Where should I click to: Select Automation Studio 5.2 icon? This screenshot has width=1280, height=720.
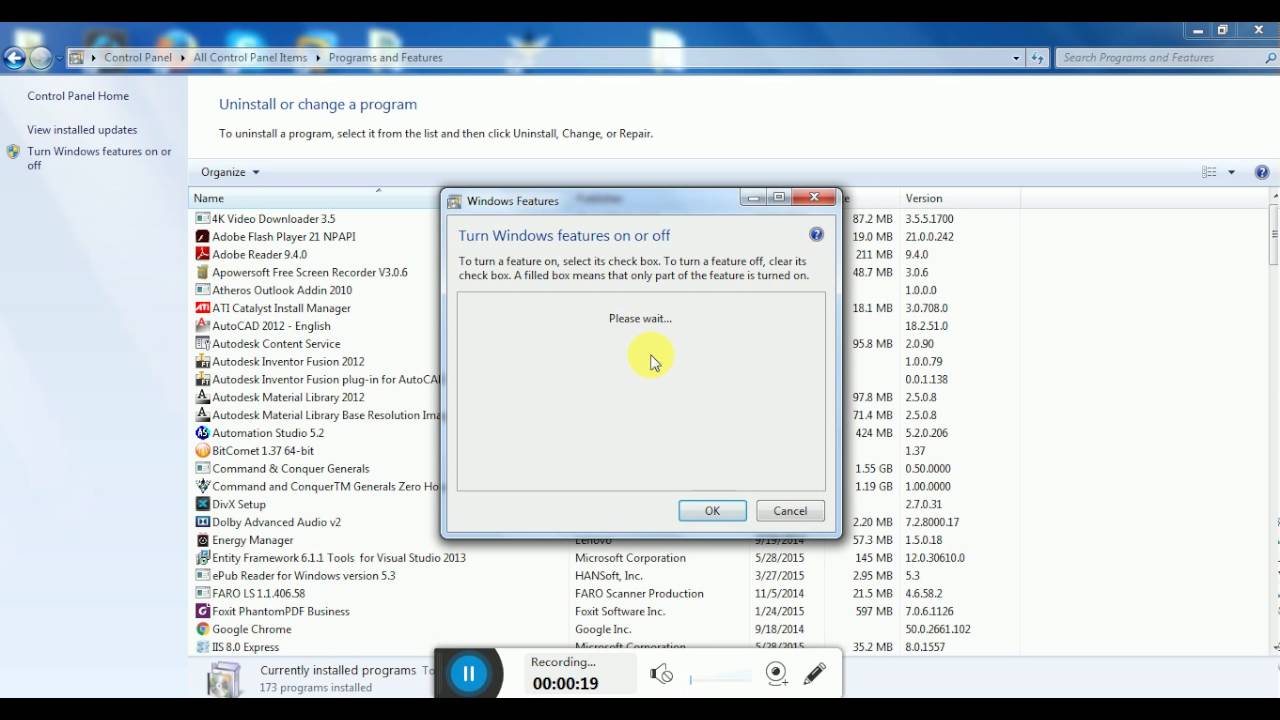click(x=203, y=433)
